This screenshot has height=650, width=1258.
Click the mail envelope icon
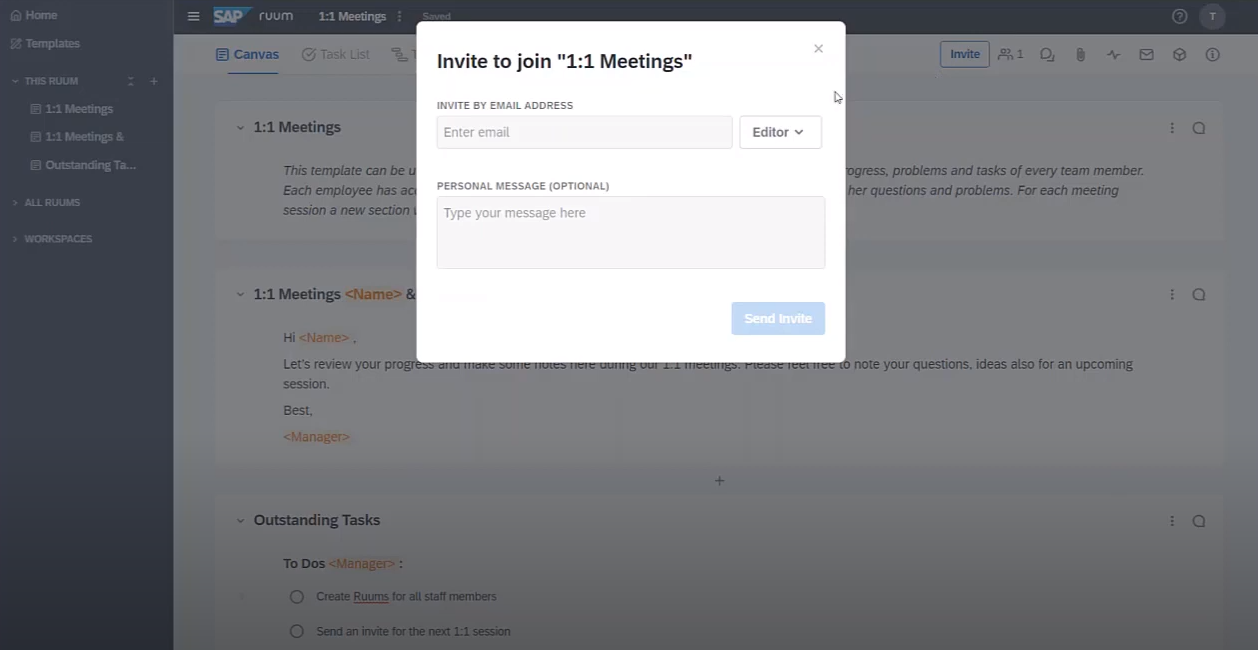click(x=1146, y=55)
